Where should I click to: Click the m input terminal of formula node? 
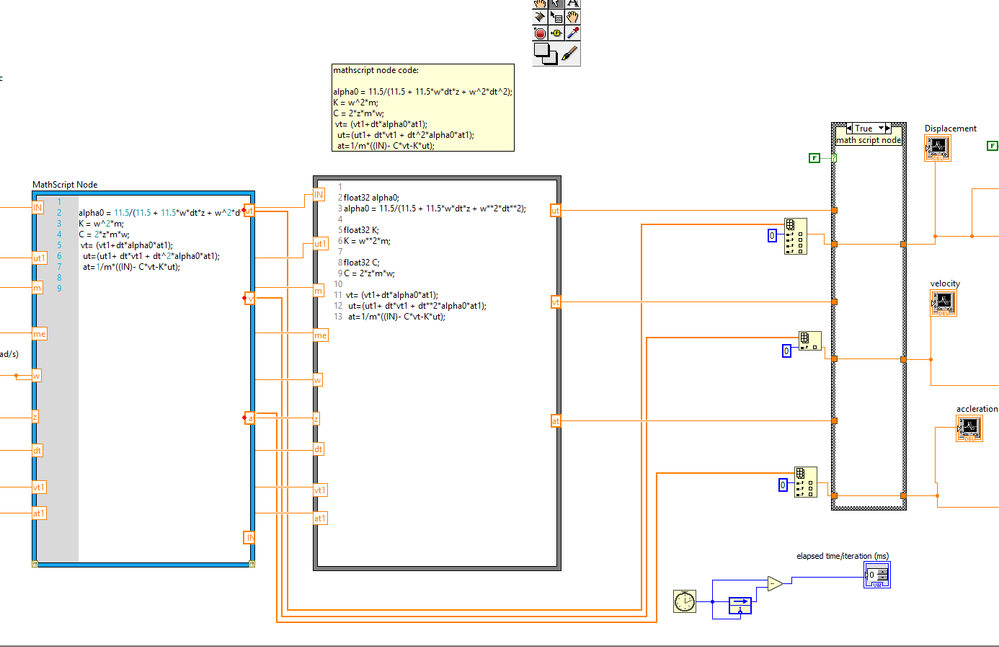click(319, 290)
